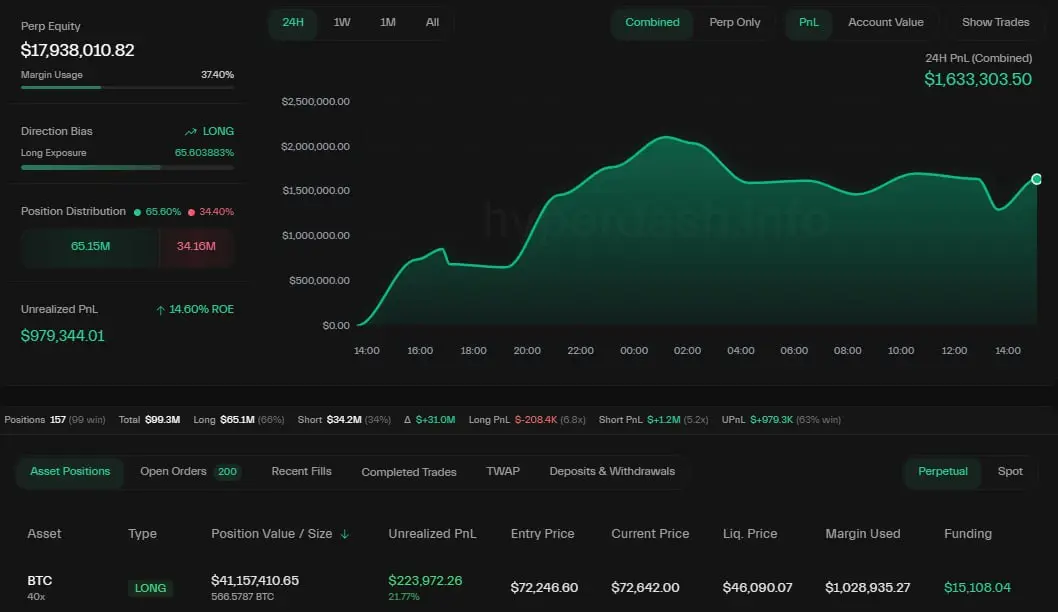Click the Positions 157 summary stat

(x=55, y=420)
